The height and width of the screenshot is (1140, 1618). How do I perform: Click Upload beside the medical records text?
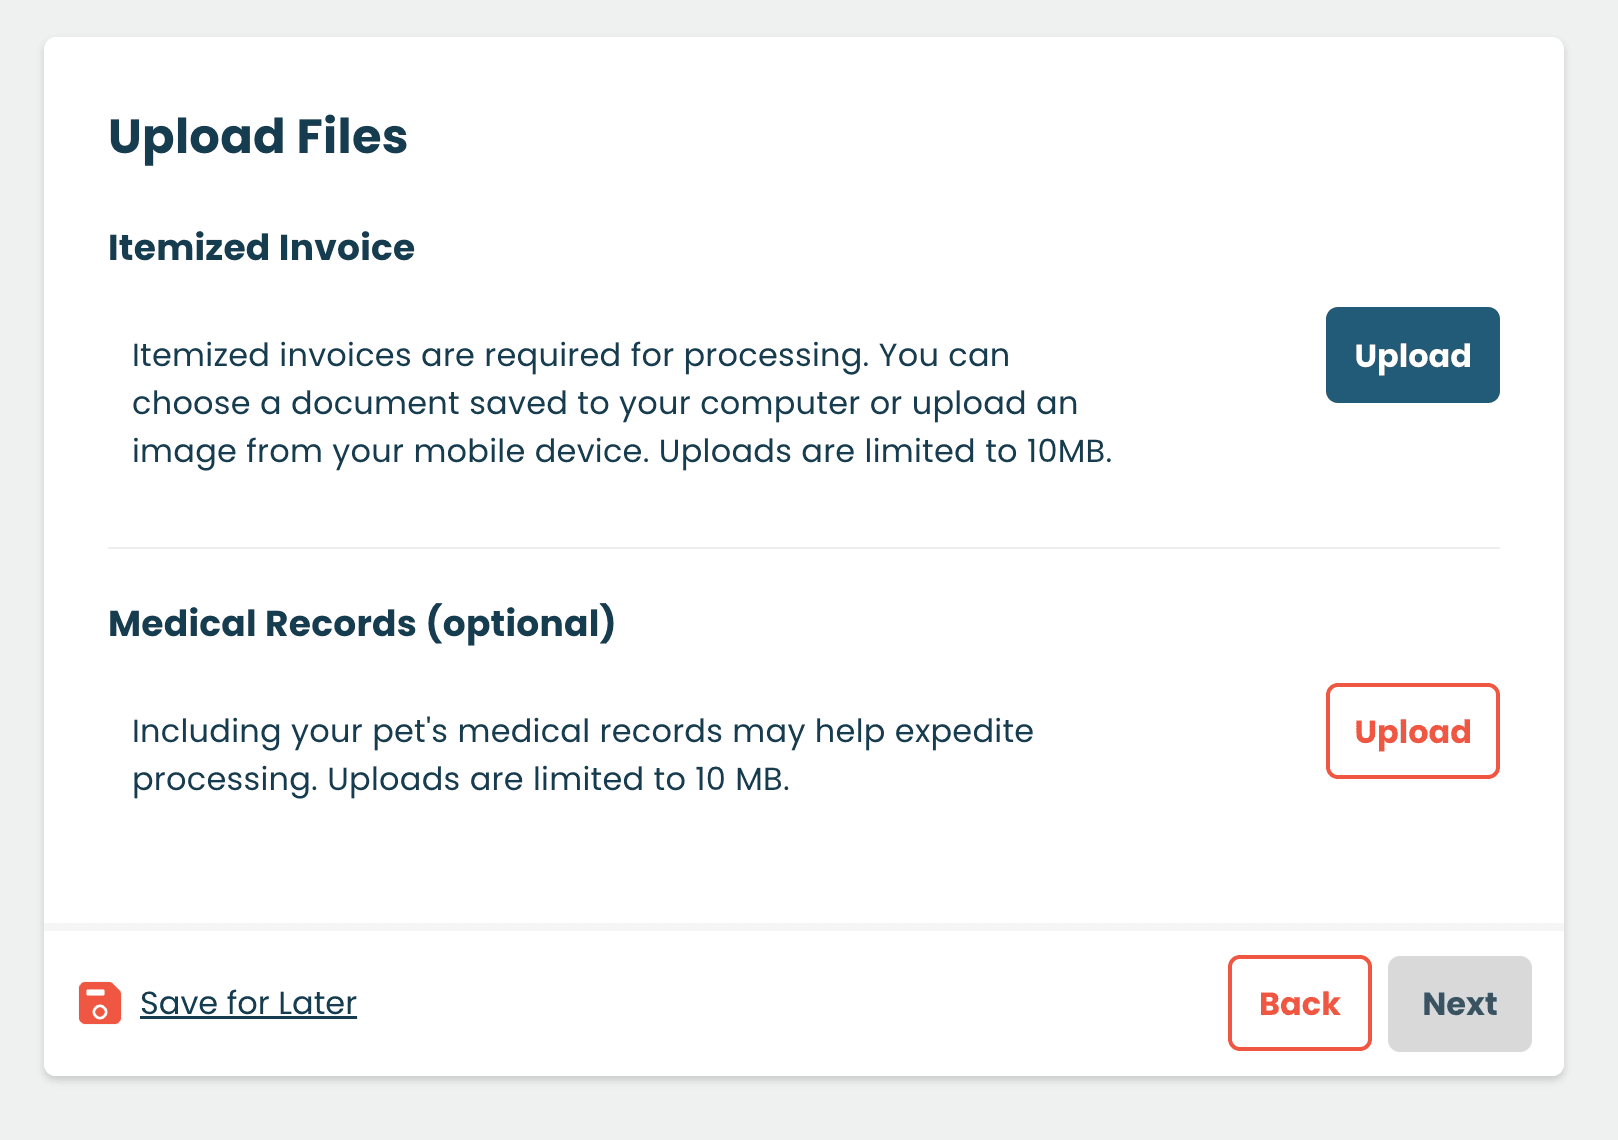(x=1412, y=731)
